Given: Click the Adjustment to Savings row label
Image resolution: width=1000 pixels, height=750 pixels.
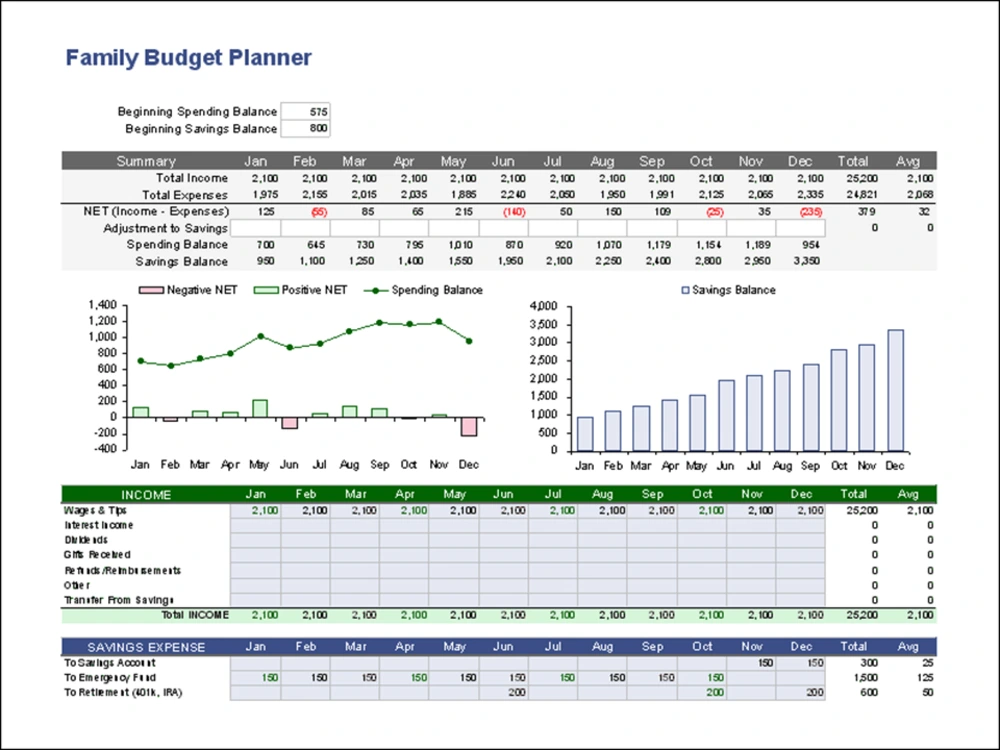Looking at the screenshot, I should 165,228.
